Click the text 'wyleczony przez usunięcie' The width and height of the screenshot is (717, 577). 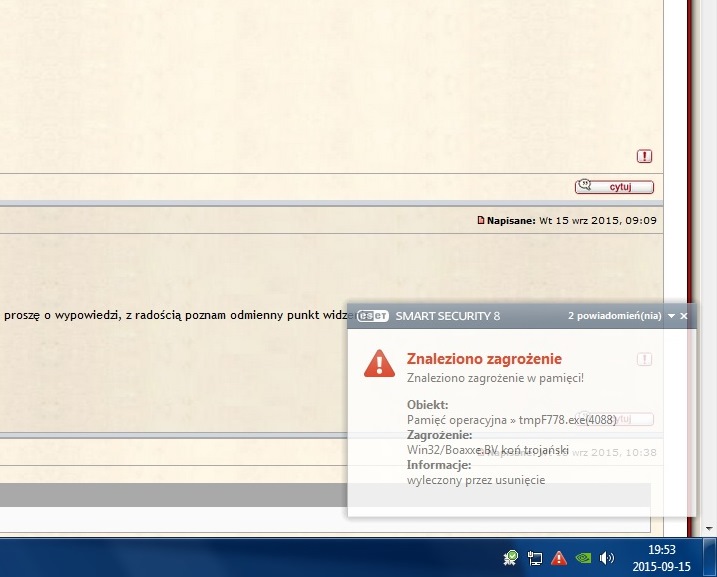476,480
